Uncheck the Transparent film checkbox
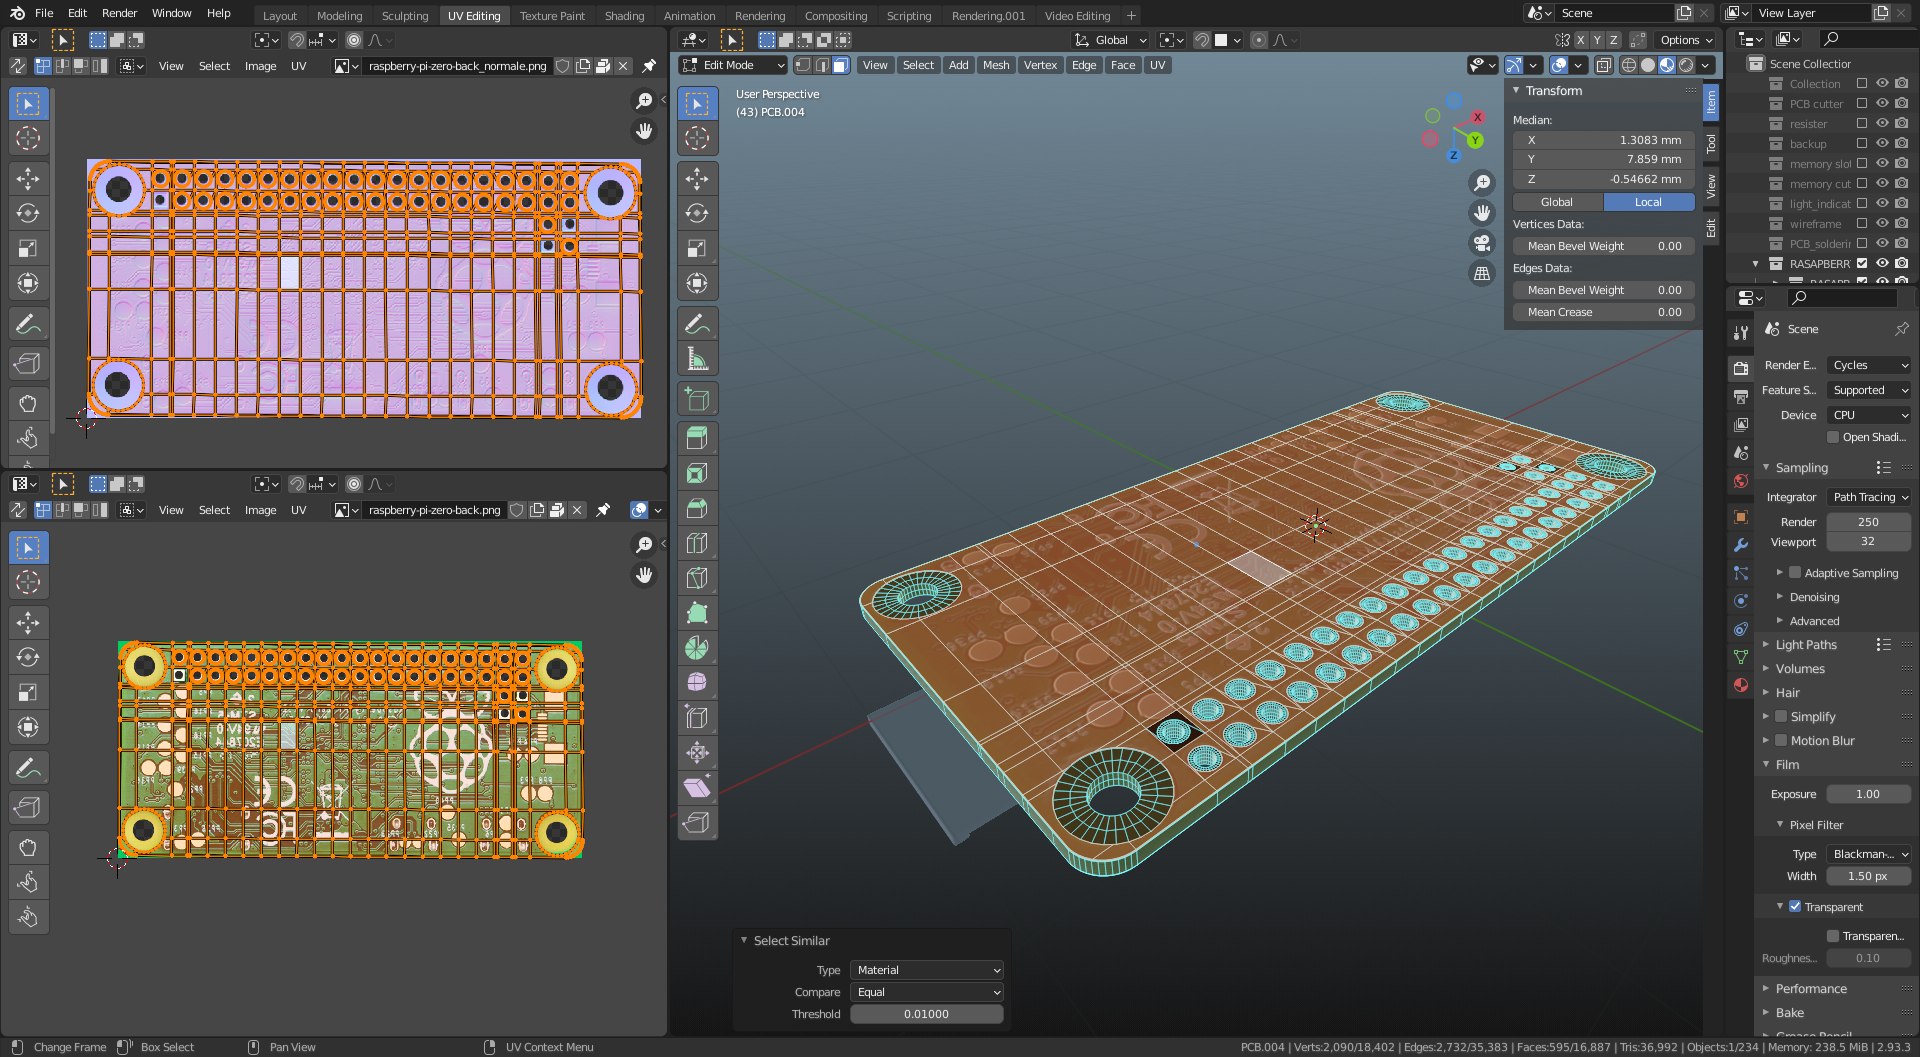The height and width of the screenshot is (1057, 1920). click(x=1795, y=907)
